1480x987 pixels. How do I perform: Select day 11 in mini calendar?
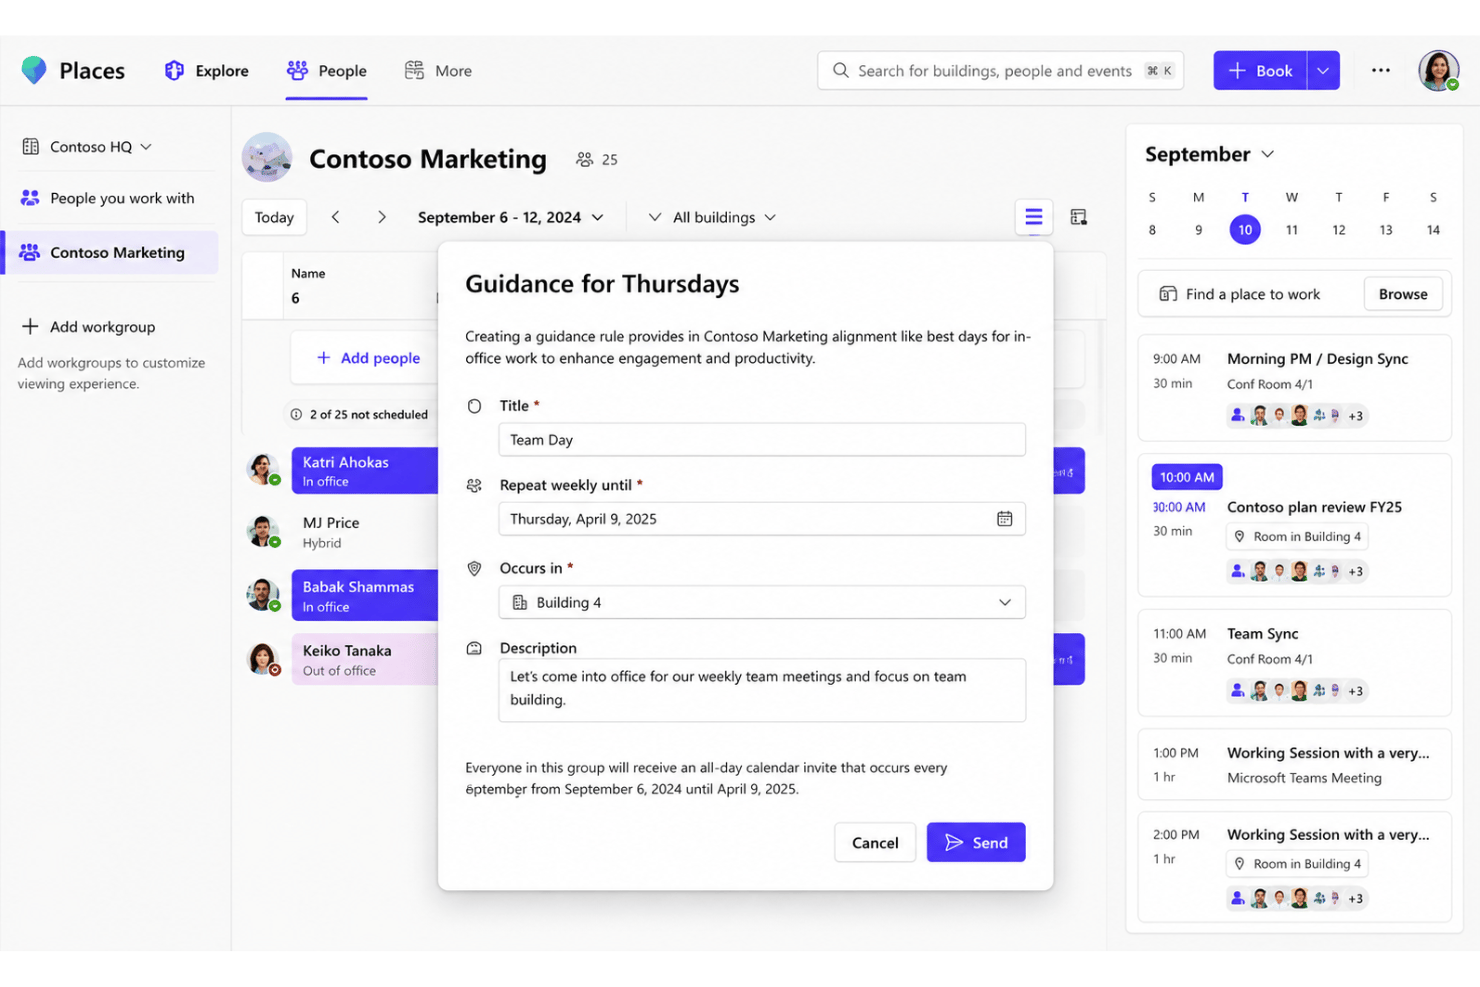1292,230
